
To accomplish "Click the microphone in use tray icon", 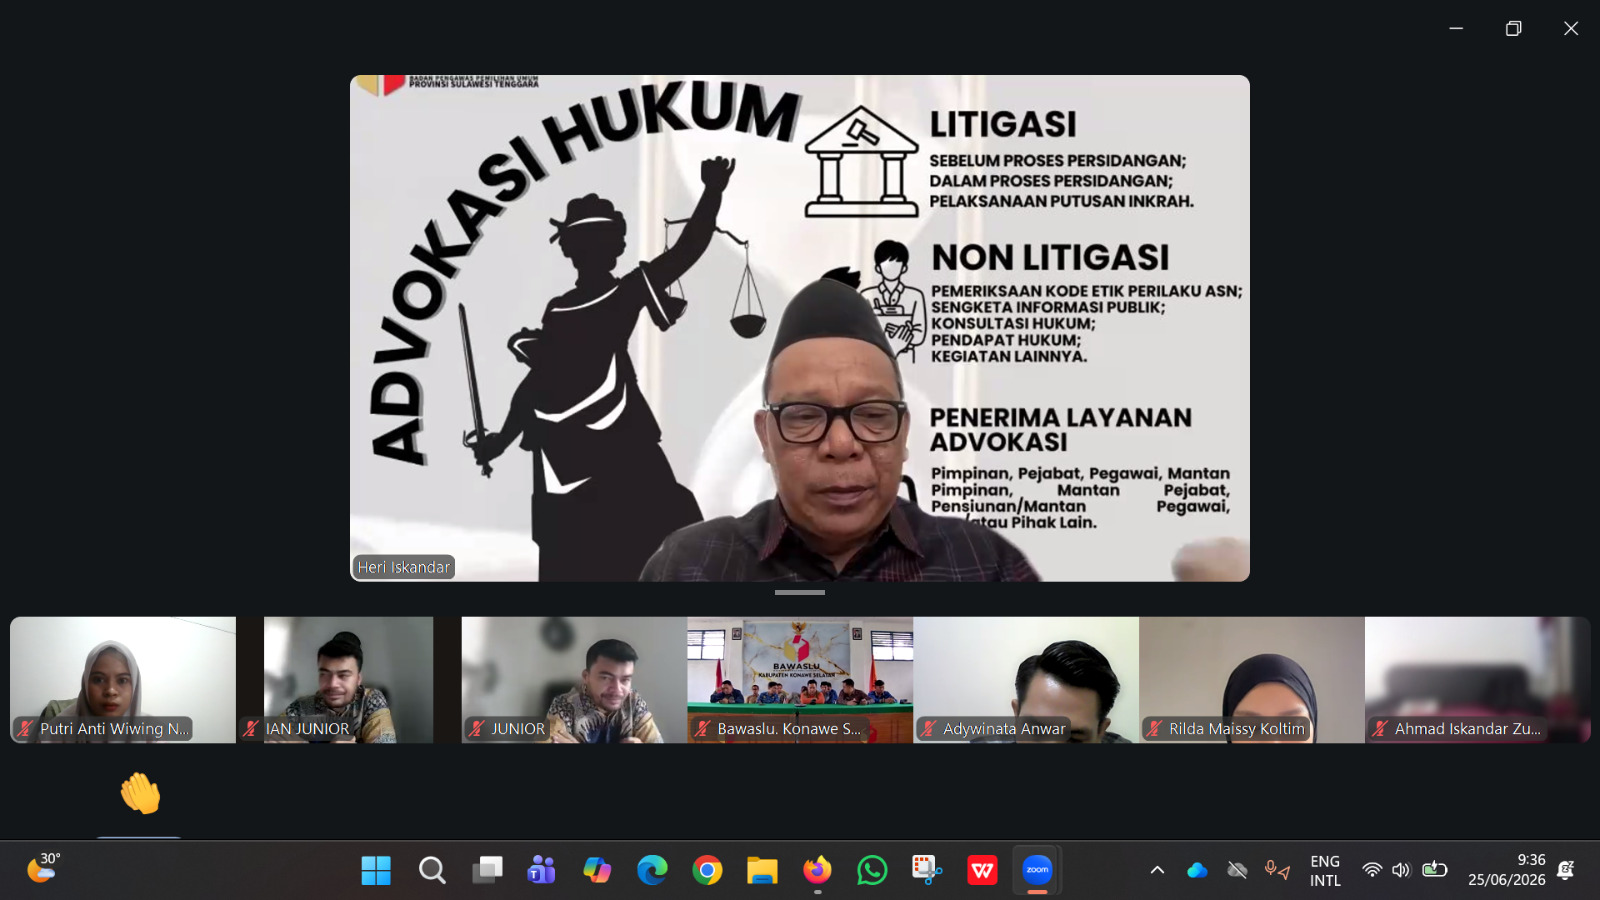I will click(x=1276, y=870).
